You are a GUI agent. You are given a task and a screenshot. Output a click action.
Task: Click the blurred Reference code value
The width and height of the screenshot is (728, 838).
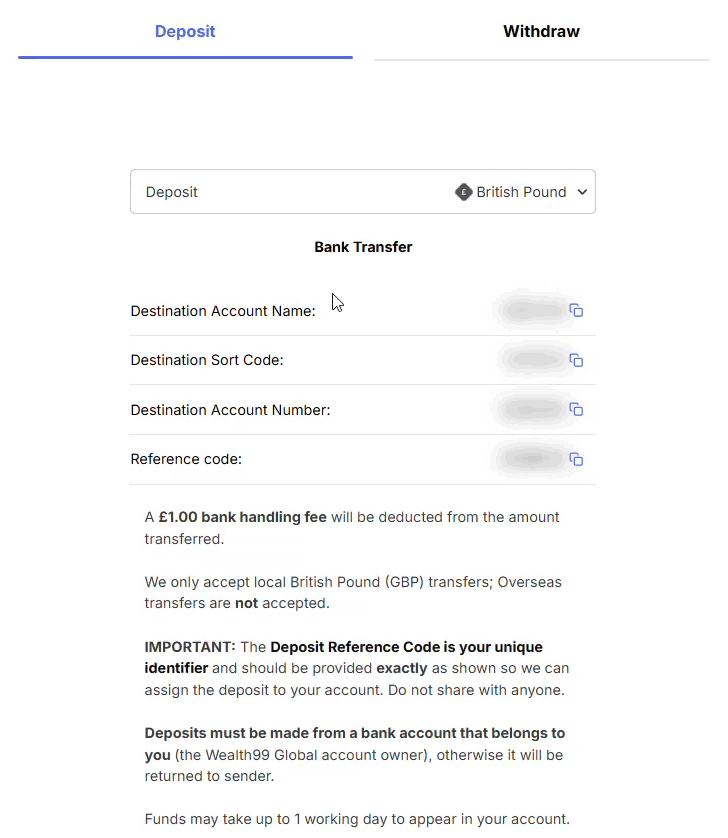531,459
